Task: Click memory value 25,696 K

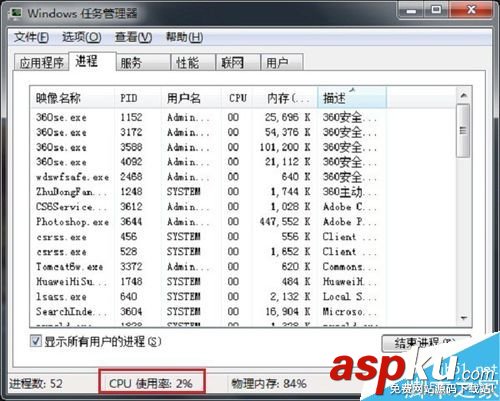Action: [288, 117]
